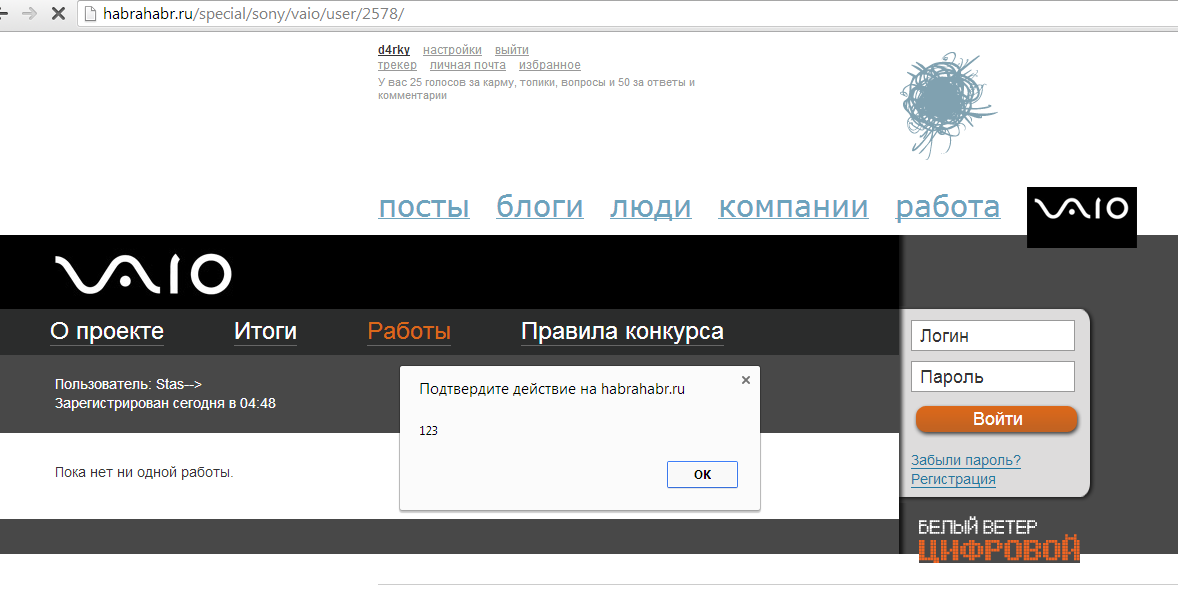Click the Зарегистрирован сегодня в 04:48 text
Image resolution: width=1178 pixels, height=597 pixels.
165,403
